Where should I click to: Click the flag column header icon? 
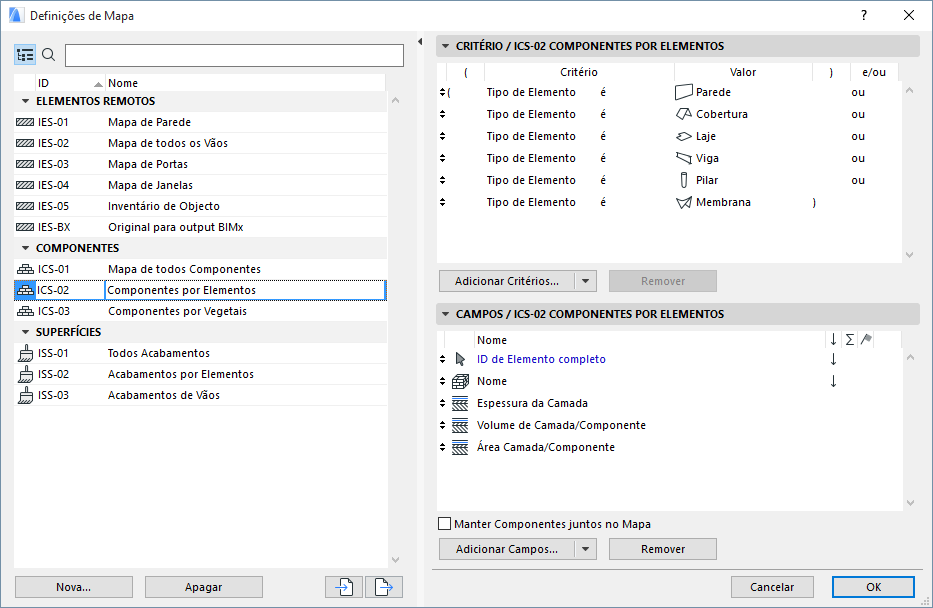[x=866, y=340]
